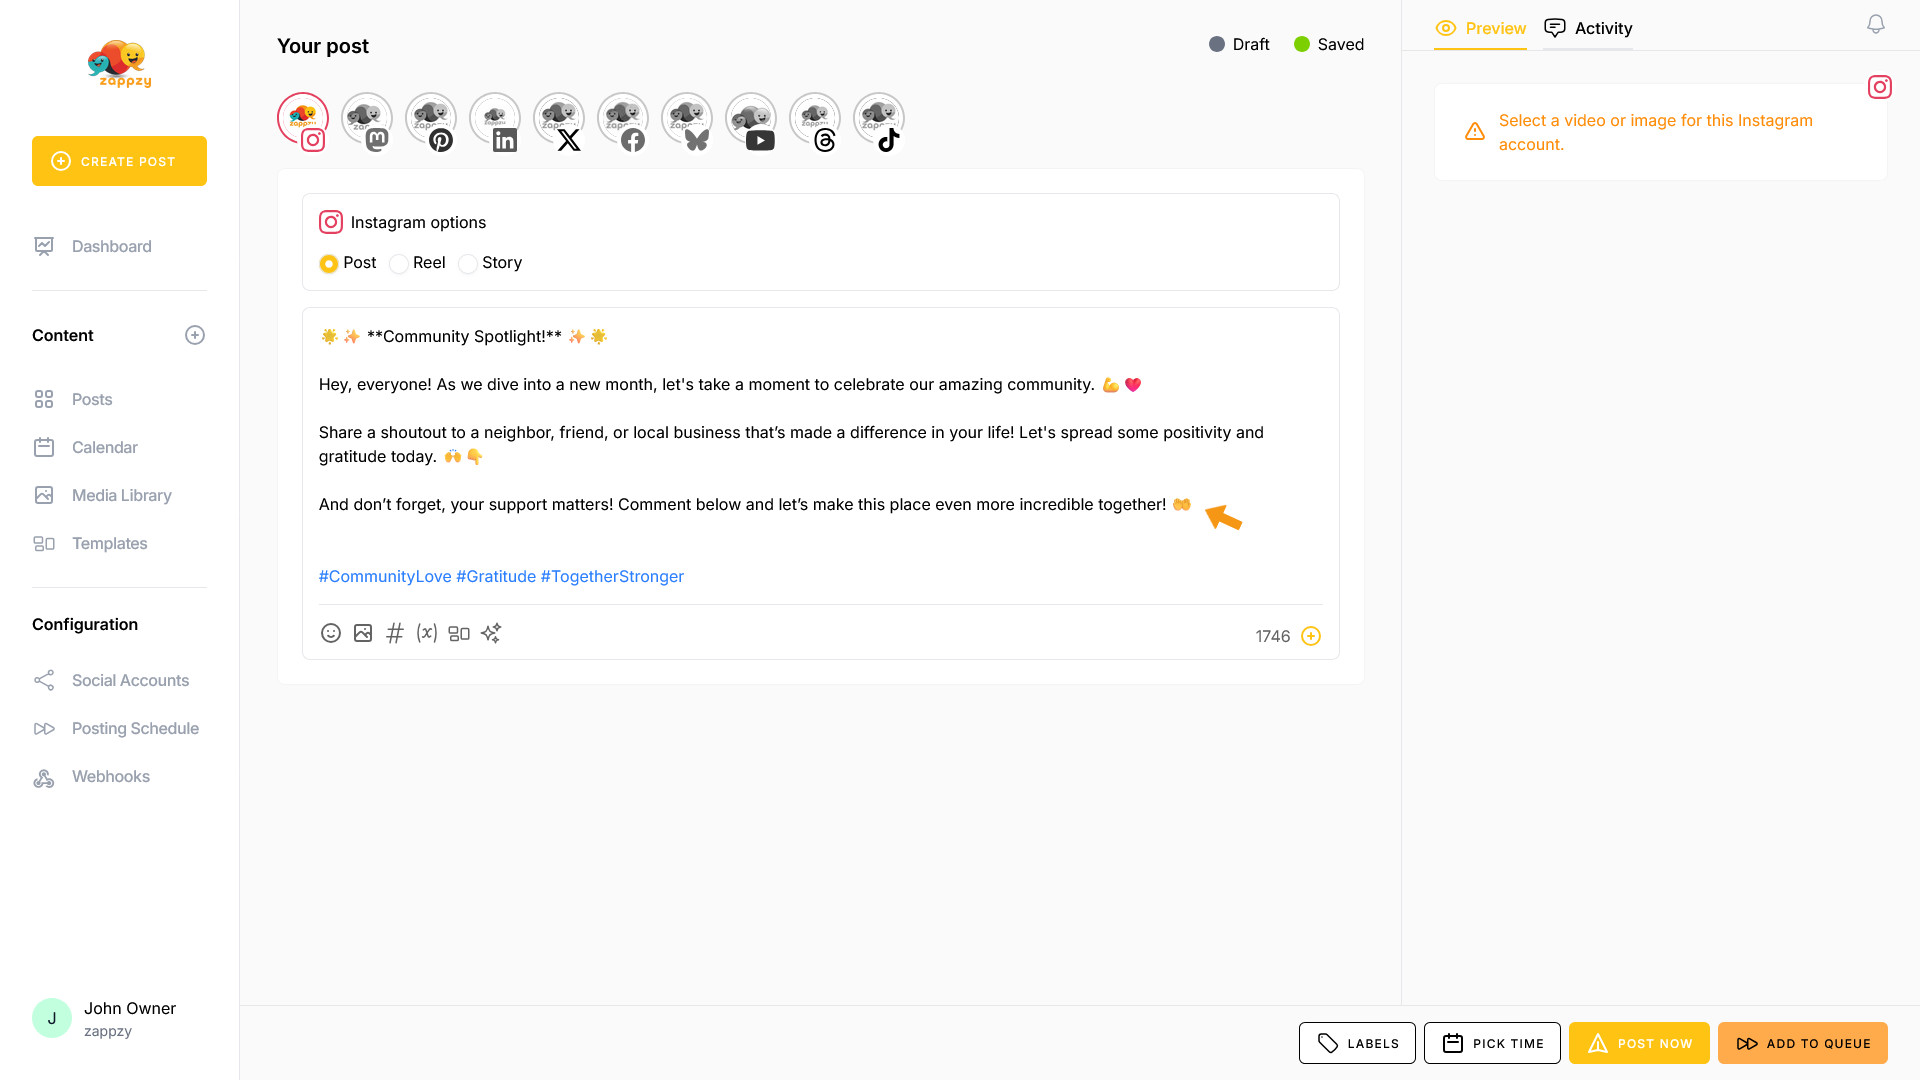
Task: Open Calendar from the sidebar
Action: 104,447
